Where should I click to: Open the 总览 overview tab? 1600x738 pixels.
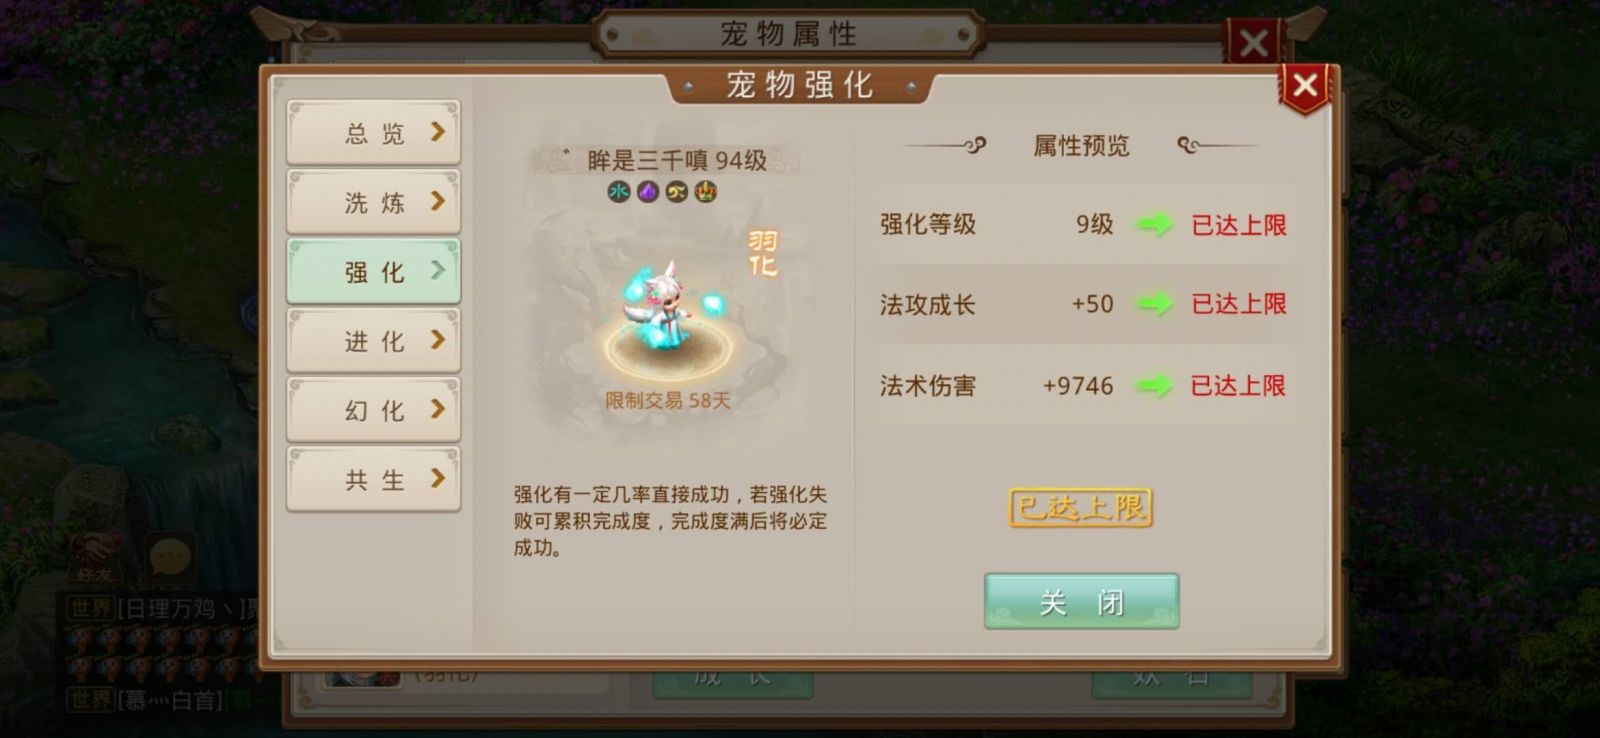(x=374, y=132)
